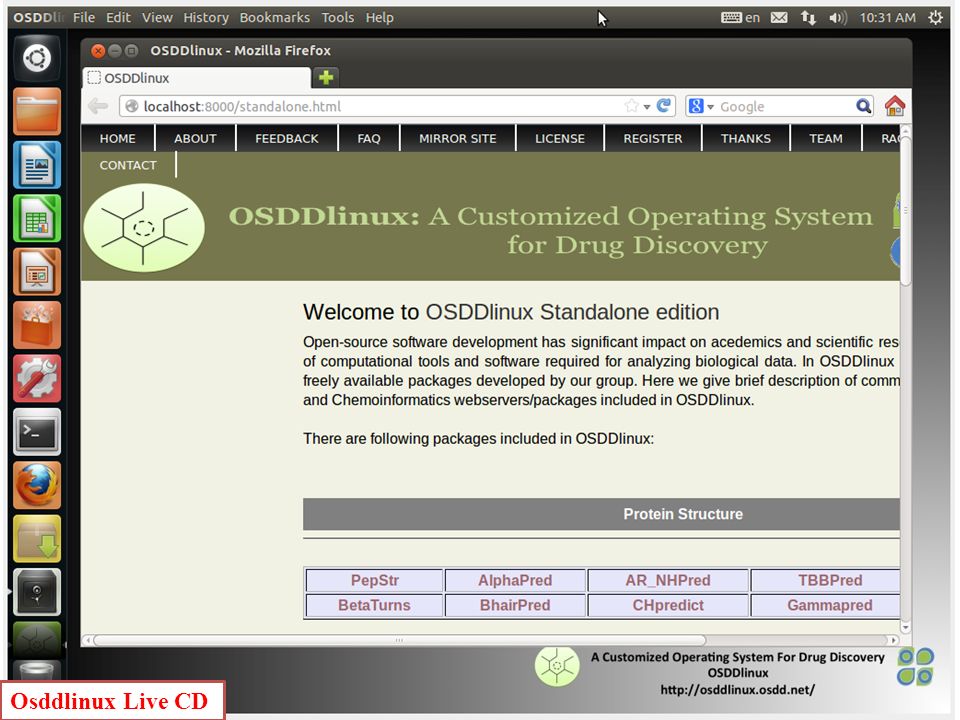Open the Terminal from the launcher

[37, 432]
